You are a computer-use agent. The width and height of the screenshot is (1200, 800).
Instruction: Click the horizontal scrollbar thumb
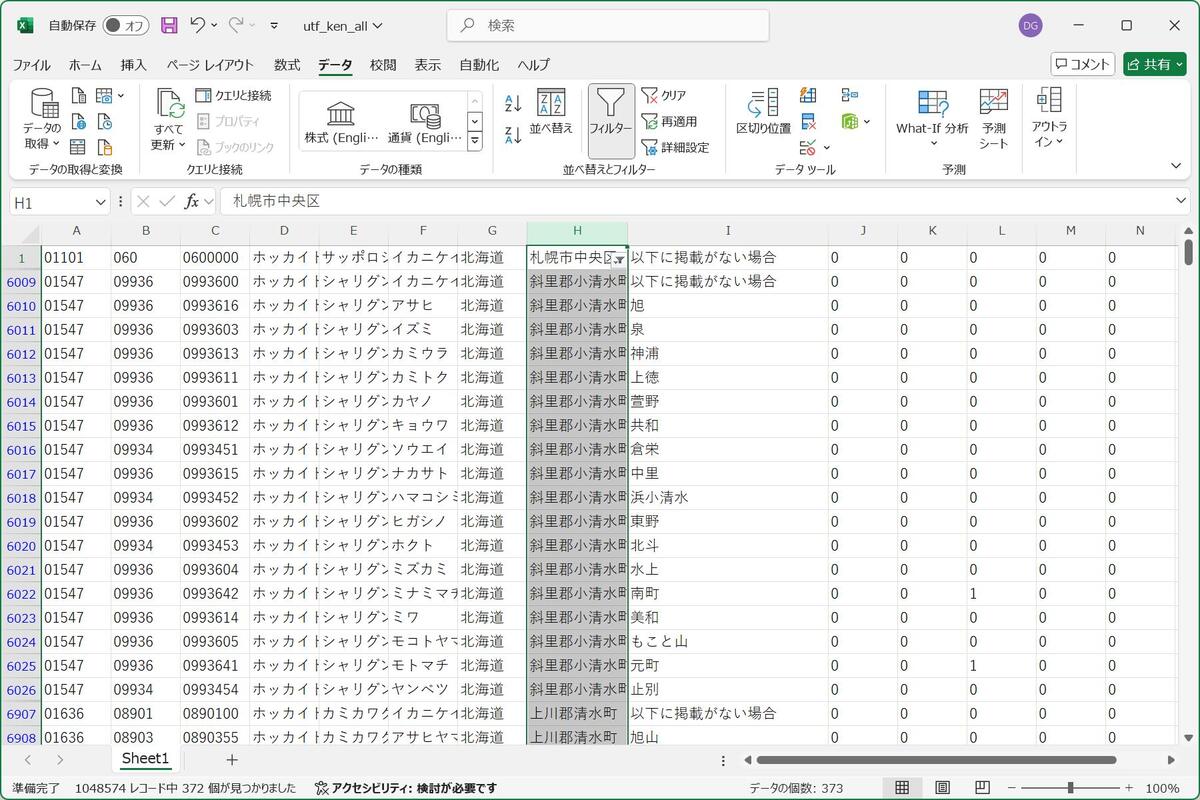pyautogui.click(x=936, y=760)
